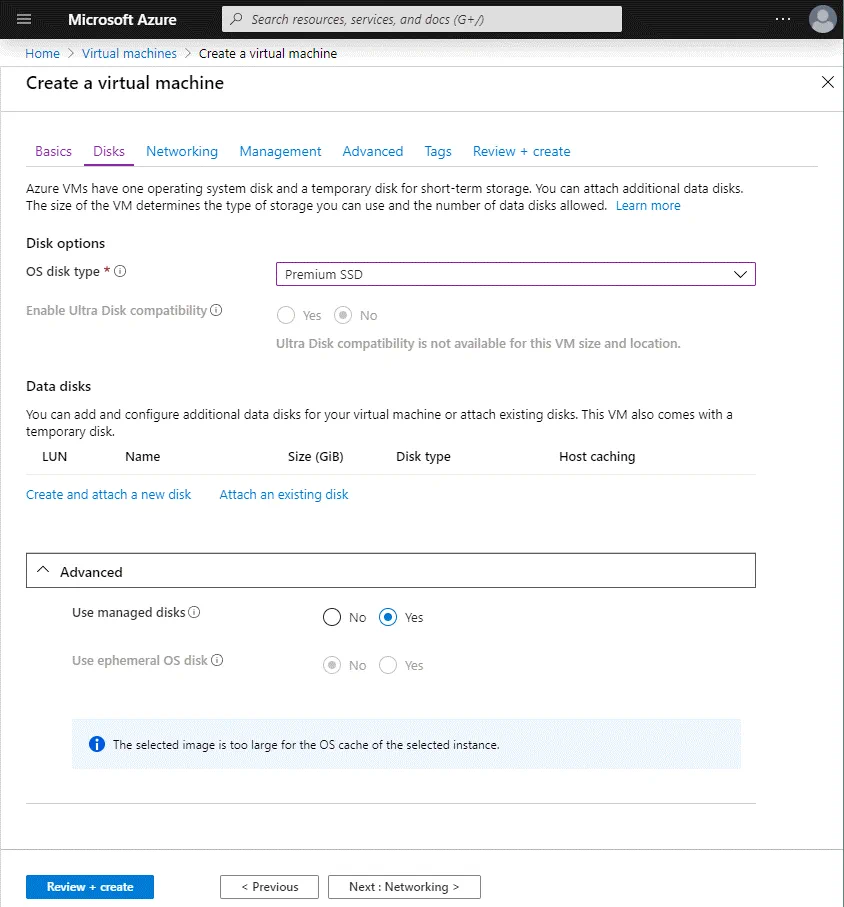Click the Review + create button
The image size is (844, 907).
pyautogui.click(x=90, y=887)
